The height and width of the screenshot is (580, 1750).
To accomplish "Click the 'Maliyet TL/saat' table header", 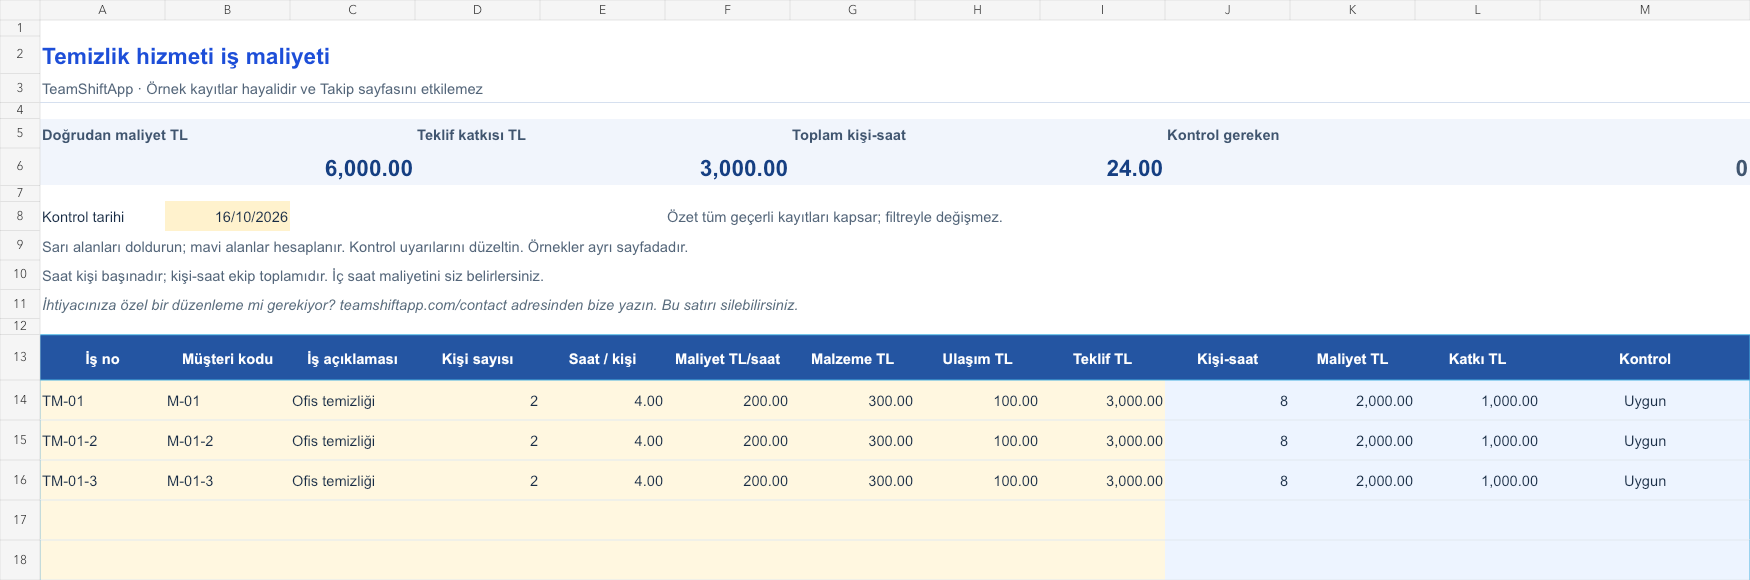I will (x=727, y=359).
